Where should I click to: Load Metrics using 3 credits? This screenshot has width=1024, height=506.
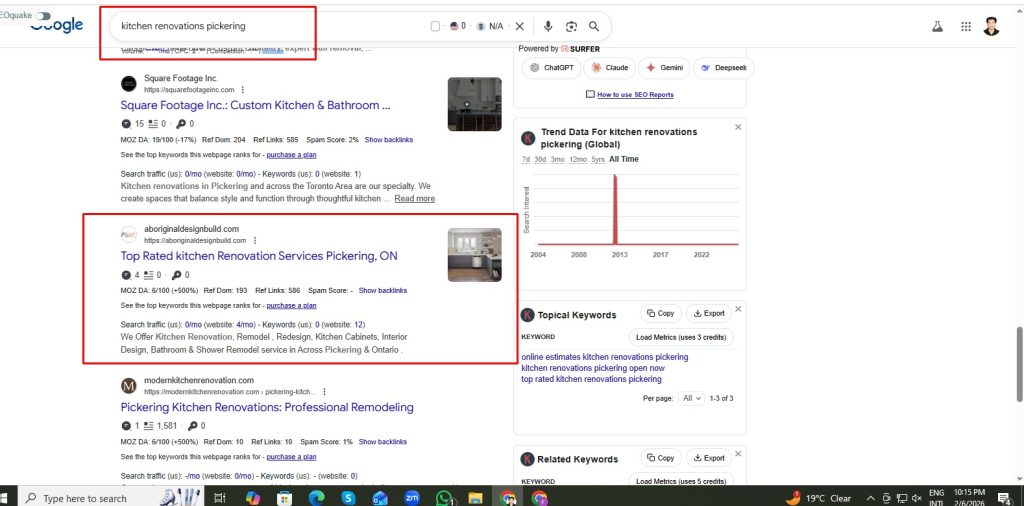(x=682, y=338)
